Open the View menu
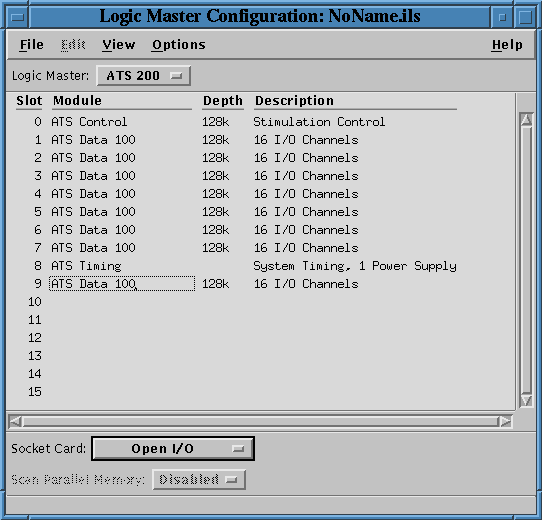 point(119,45)
